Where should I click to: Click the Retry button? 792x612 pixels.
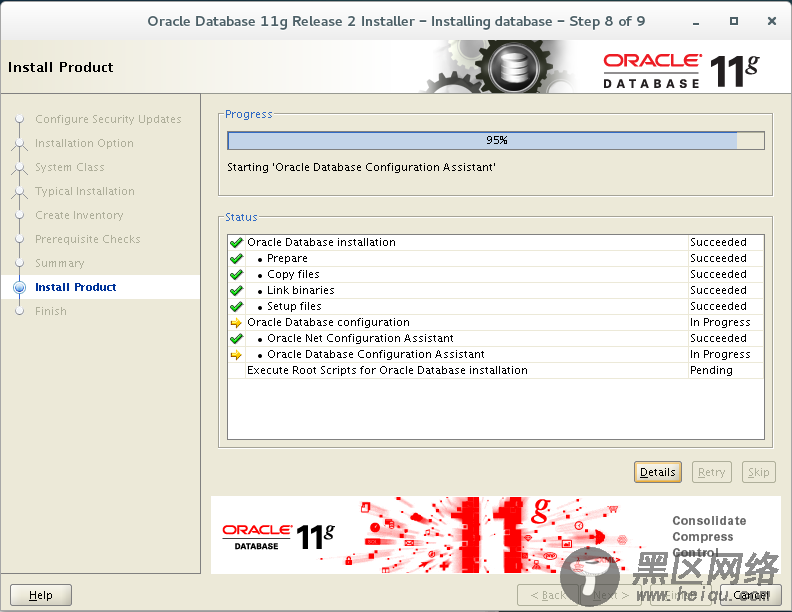(711, 472)
